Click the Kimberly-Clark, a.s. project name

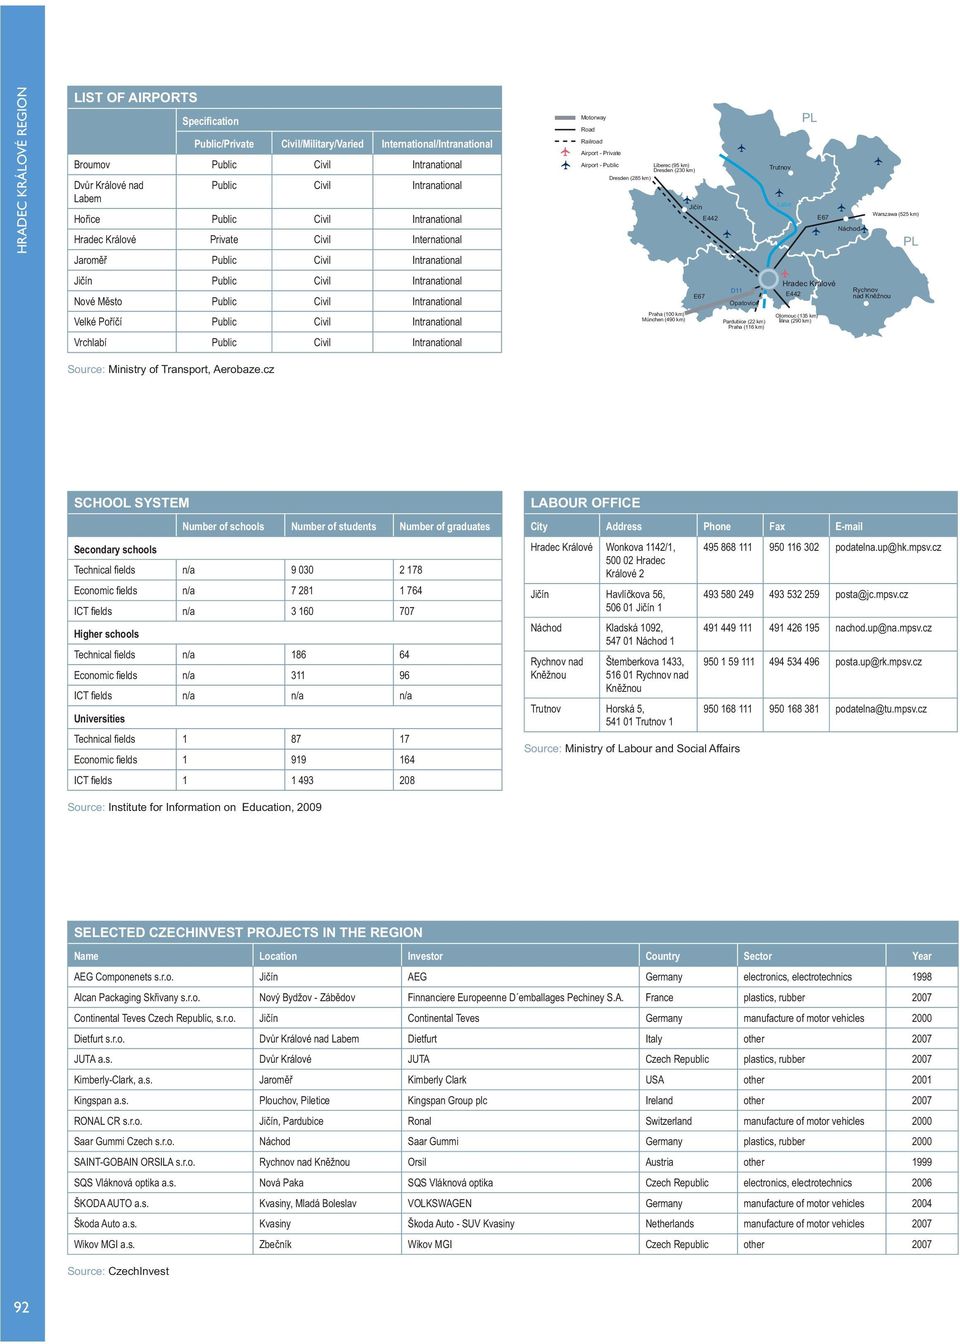113,1080
